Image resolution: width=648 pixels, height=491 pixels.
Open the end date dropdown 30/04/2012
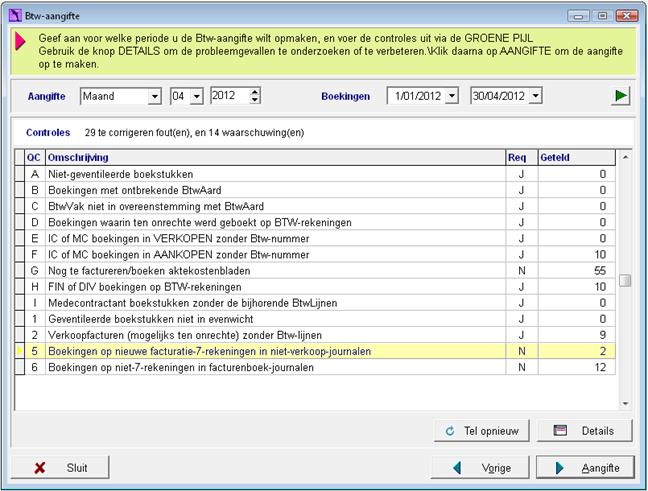[x=536, y=96]
